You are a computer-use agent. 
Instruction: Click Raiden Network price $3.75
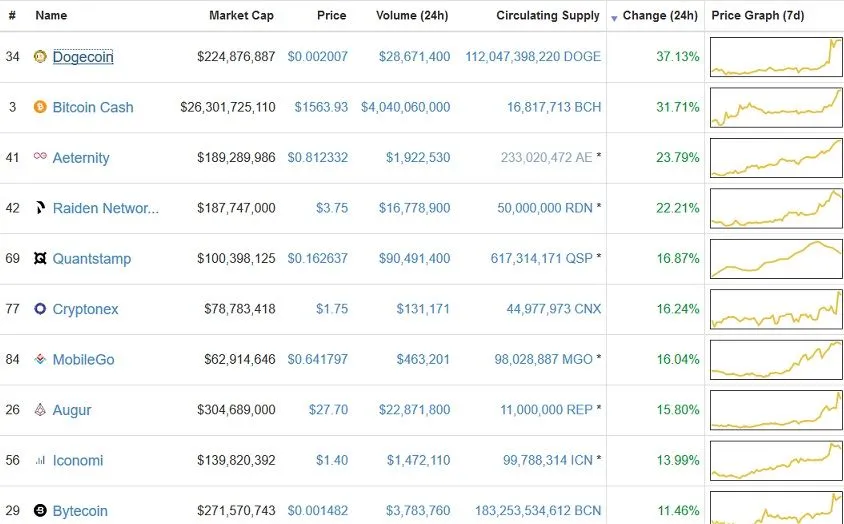click(x=332, y=208)
